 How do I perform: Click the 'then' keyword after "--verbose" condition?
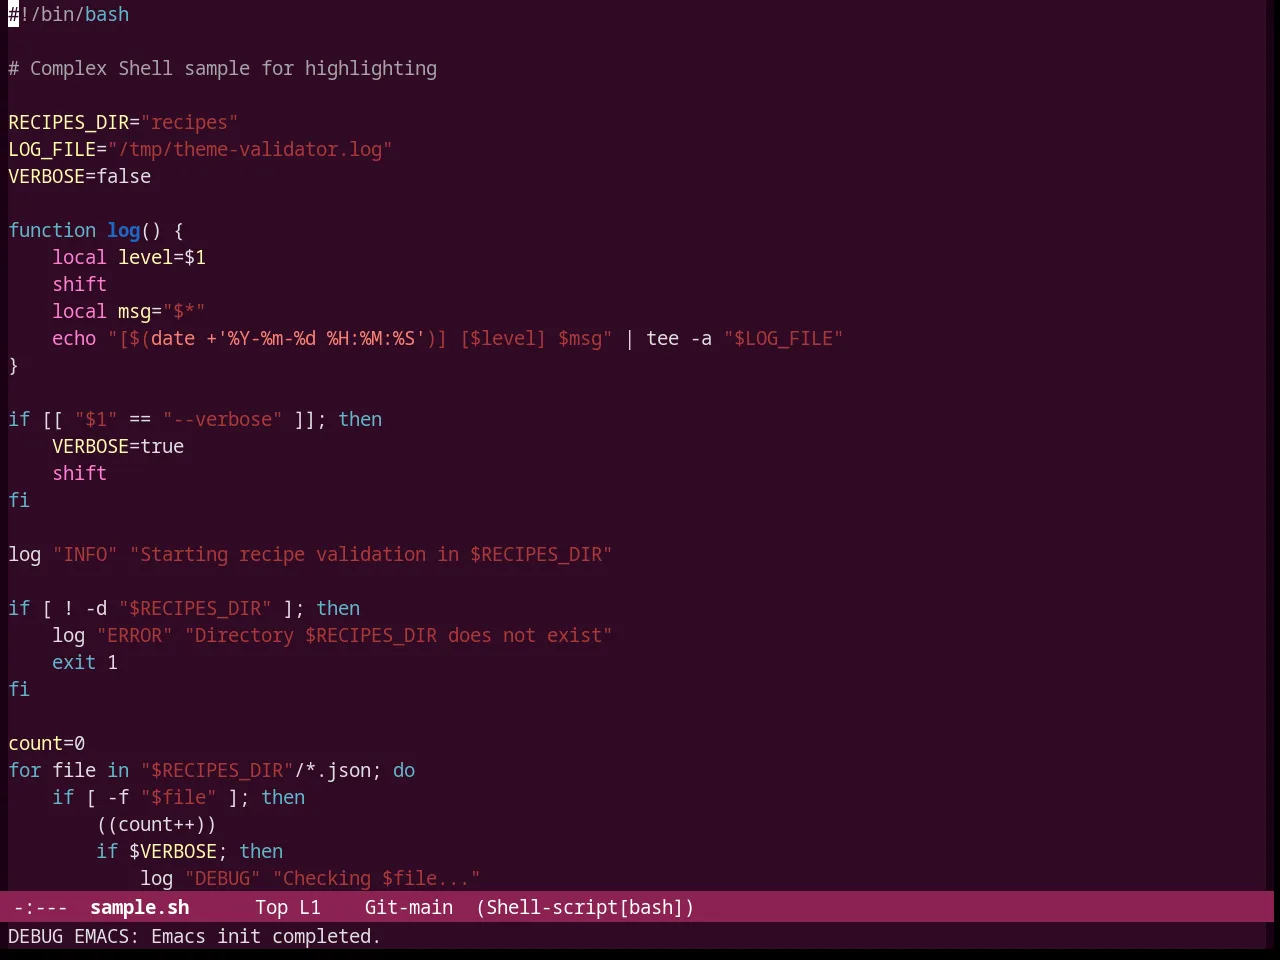360,419
